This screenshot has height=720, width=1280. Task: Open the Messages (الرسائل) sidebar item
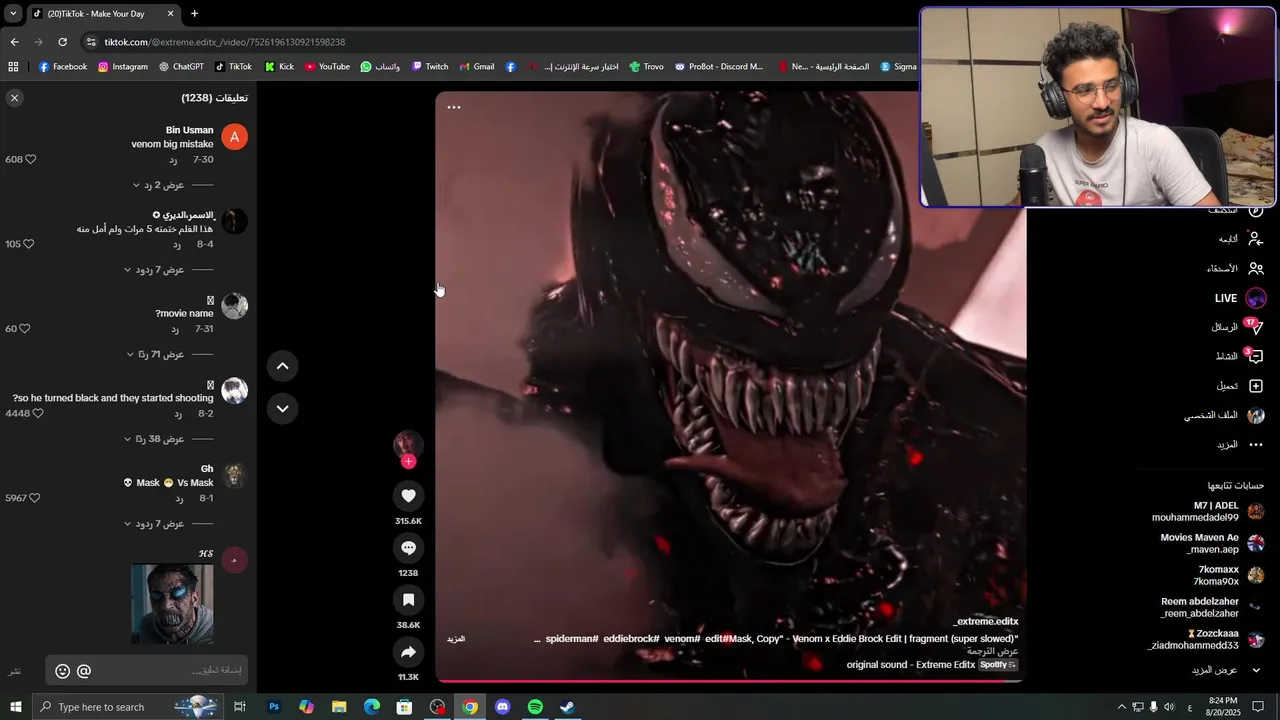pos(1237,327)
